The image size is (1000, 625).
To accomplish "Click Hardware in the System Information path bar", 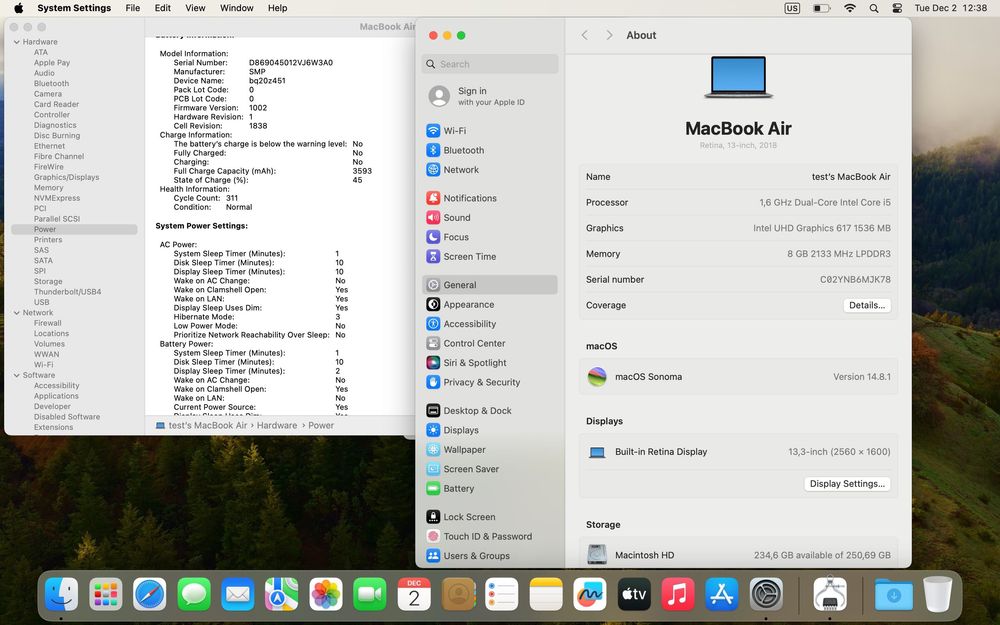I will pyautogui.click(x=277, y=425).
